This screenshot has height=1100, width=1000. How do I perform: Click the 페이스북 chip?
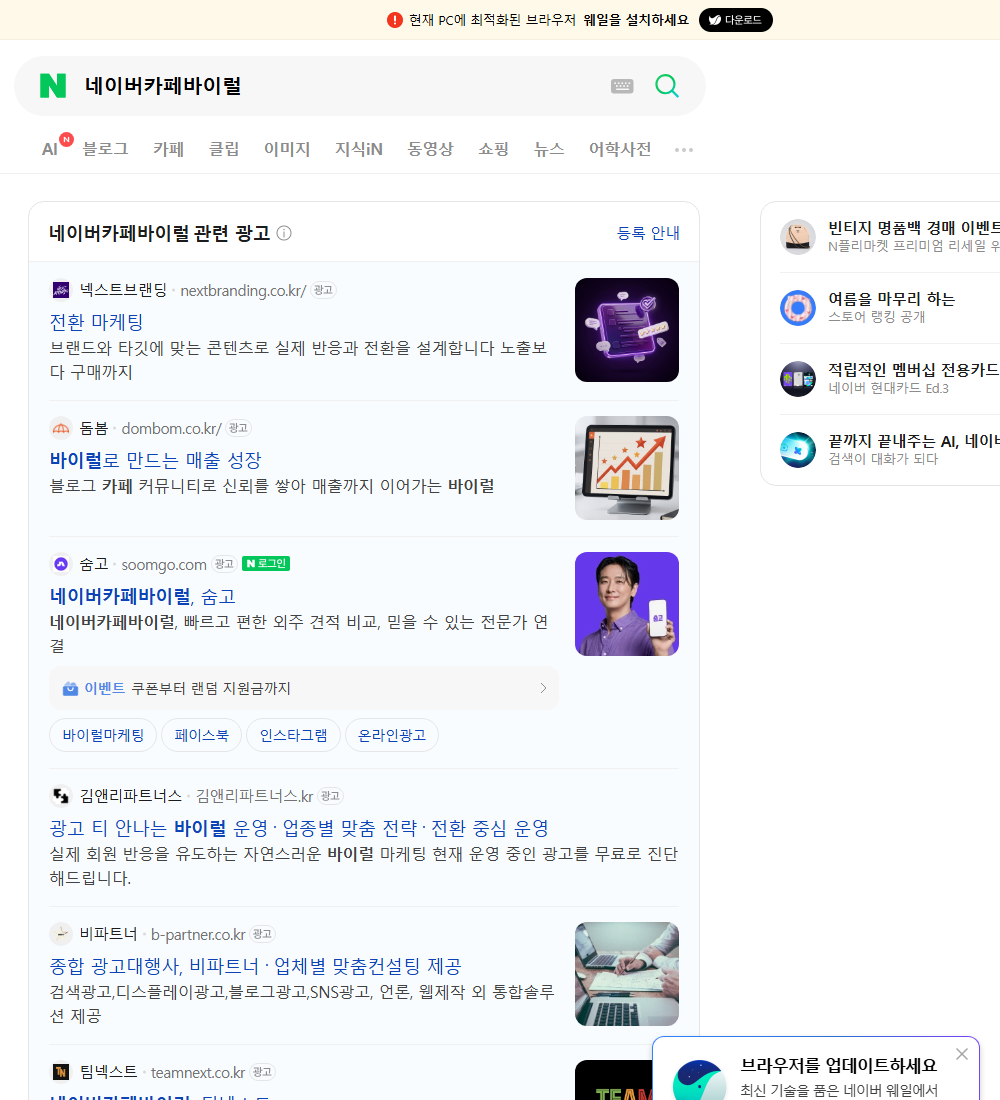(201, 735)
